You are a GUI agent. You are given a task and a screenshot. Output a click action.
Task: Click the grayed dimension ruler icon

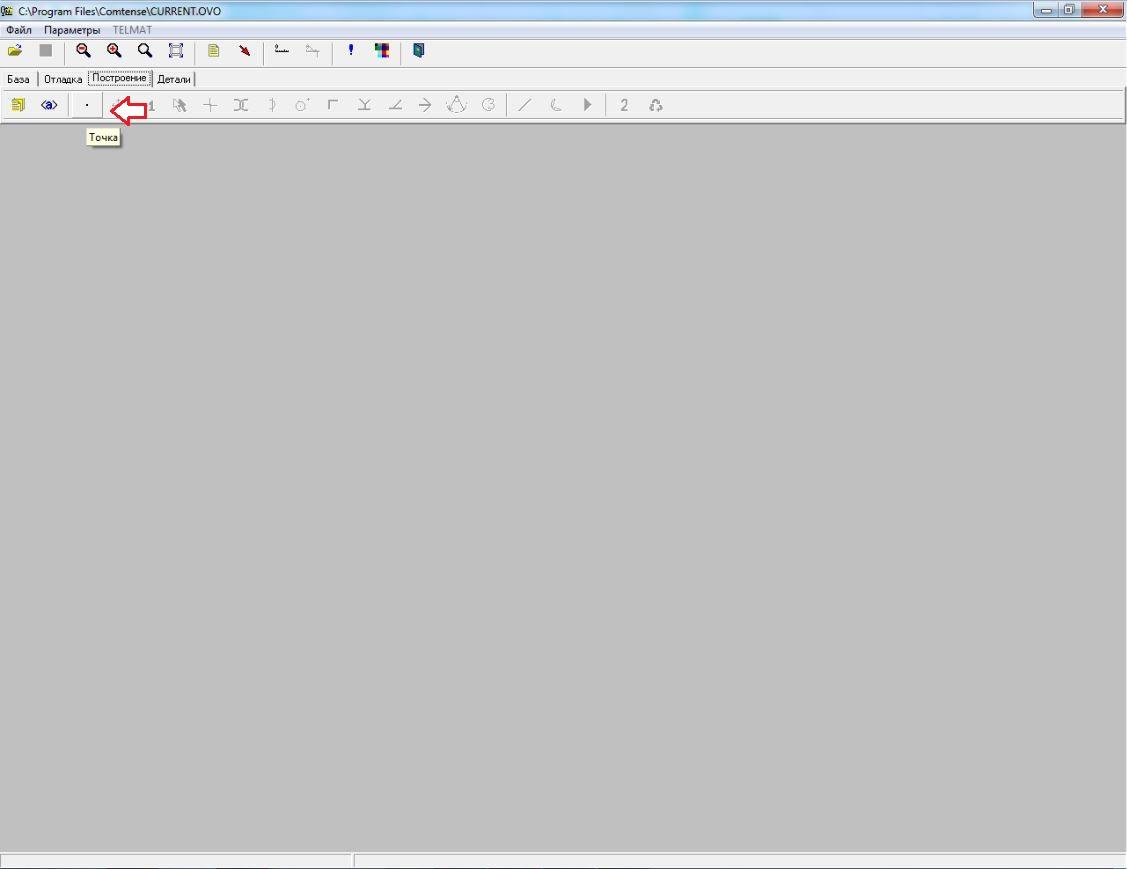point(313,51)
